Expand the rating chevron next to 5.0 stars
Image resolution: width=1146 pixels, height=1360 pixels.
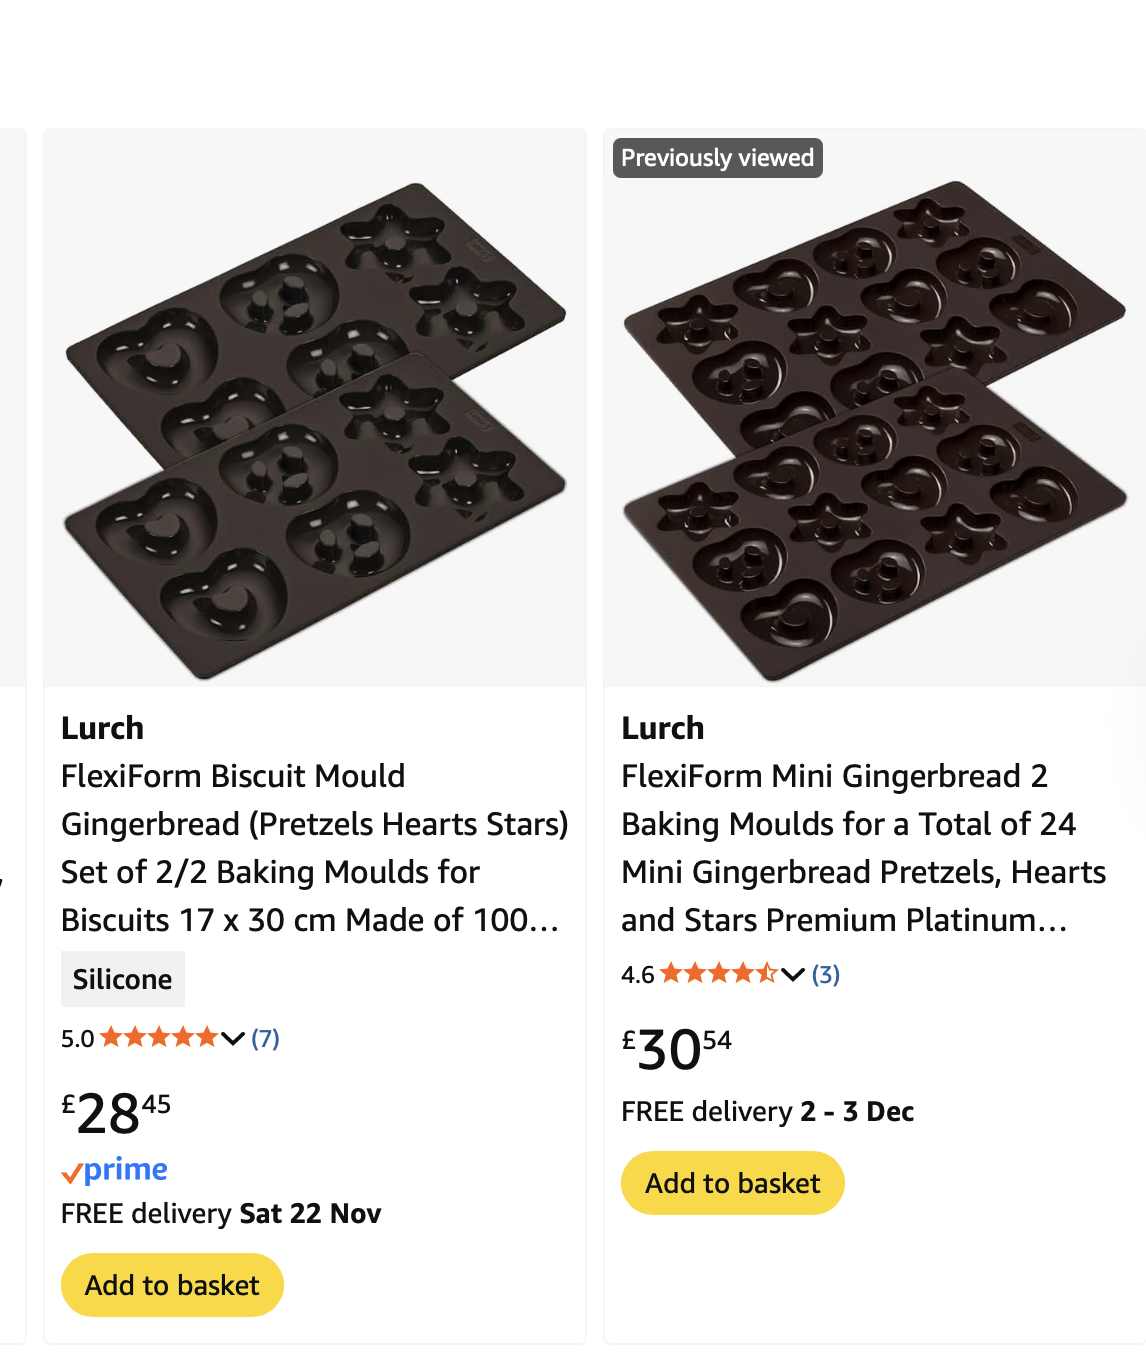233,1039
